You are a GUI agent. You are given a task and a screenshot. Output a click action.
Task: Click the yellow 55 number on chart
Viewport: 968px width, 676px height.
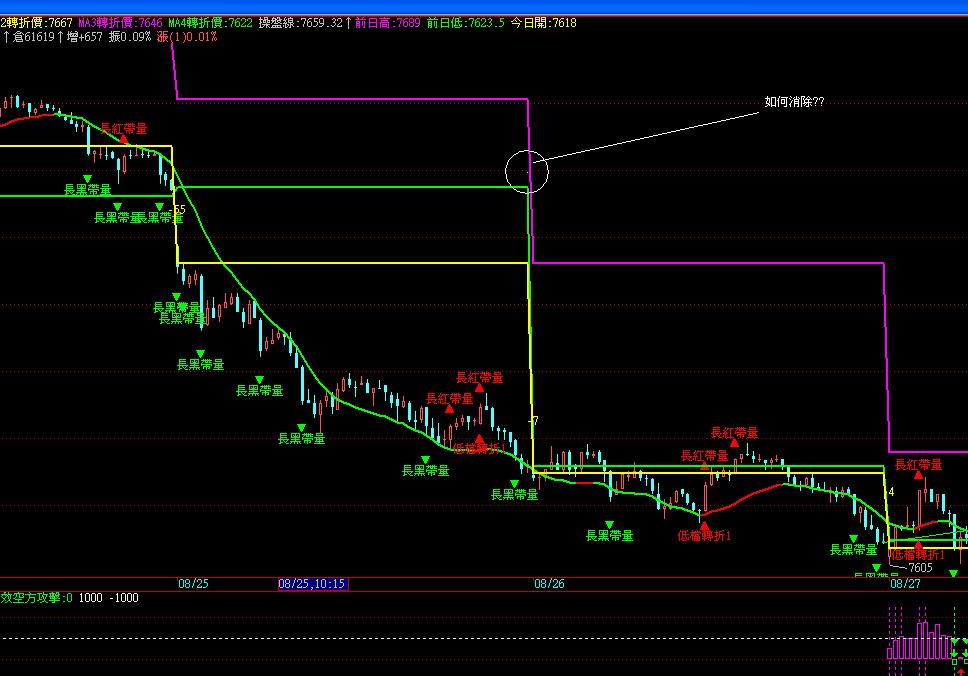(179, 210)
